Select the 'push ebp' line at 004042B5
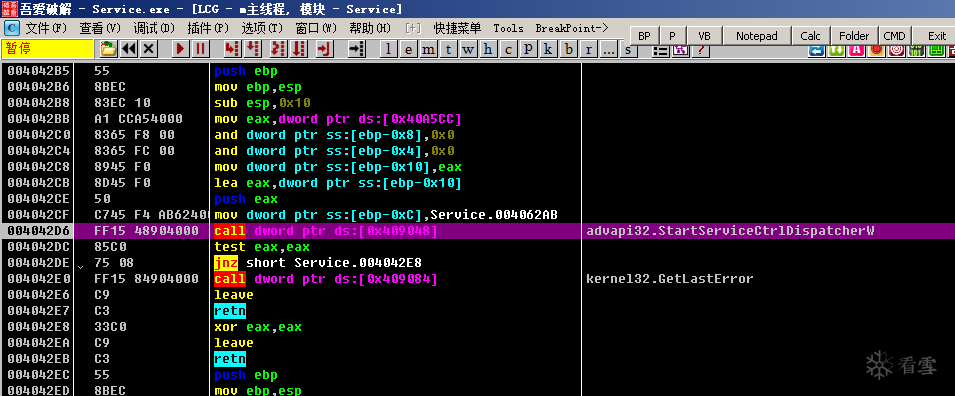Viewport: 955px width, 396px height. 478,71
